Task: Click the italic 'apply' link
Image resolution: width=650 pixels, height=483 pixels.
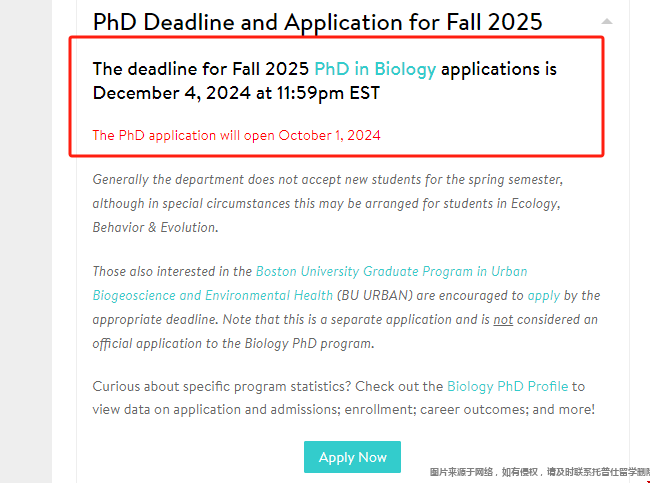Action: 543,296
